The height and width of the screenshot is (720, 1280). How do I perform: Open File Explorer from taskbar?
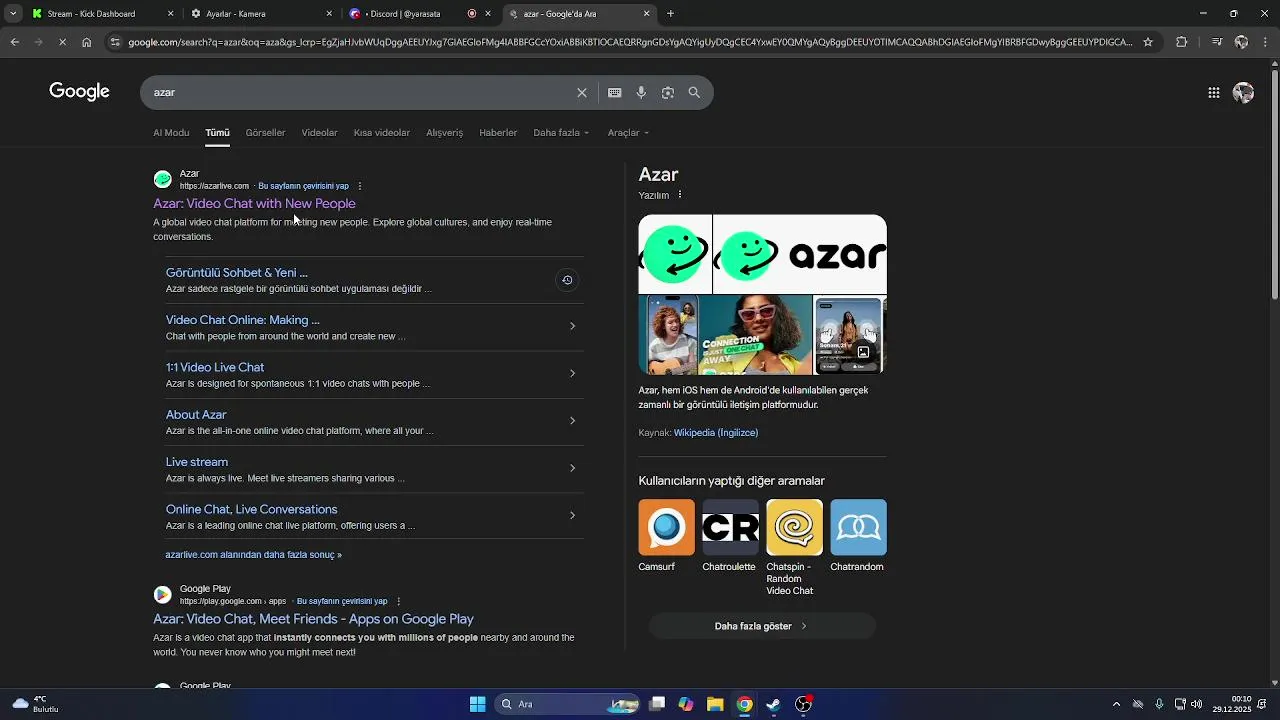pyautogui.click(x=715, y=704)
